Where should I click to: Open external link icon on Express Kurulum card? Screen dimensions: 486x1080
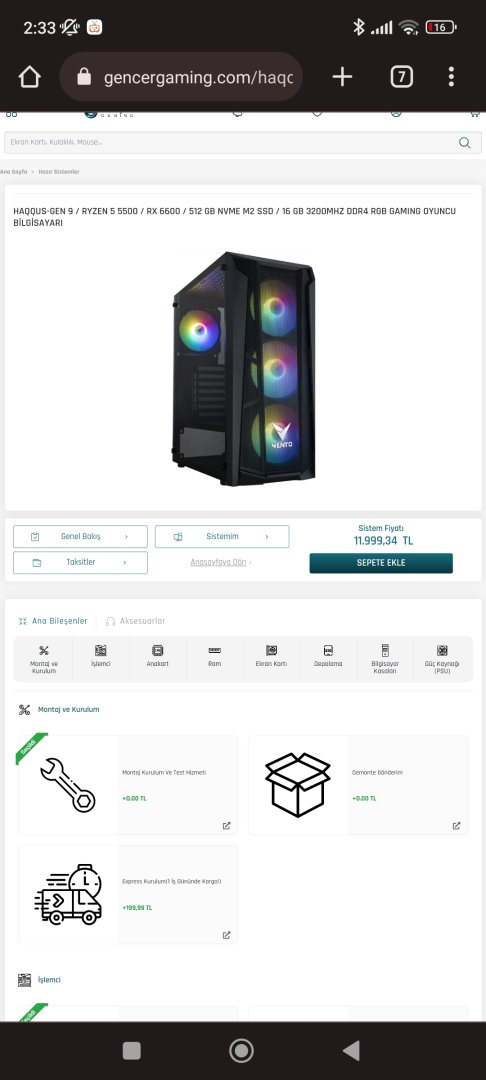[226, 935]
